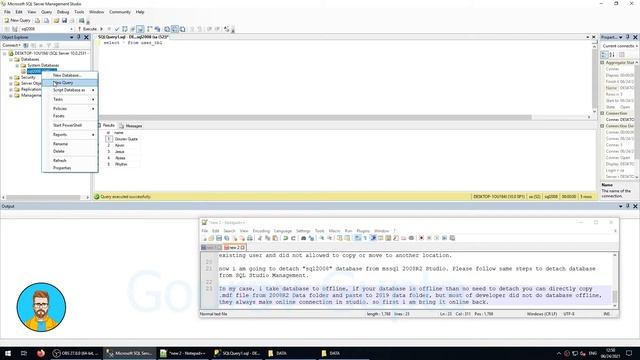Collapse the Aggregate Status section in Properties

pyautogui.click(x=602, y=63)
